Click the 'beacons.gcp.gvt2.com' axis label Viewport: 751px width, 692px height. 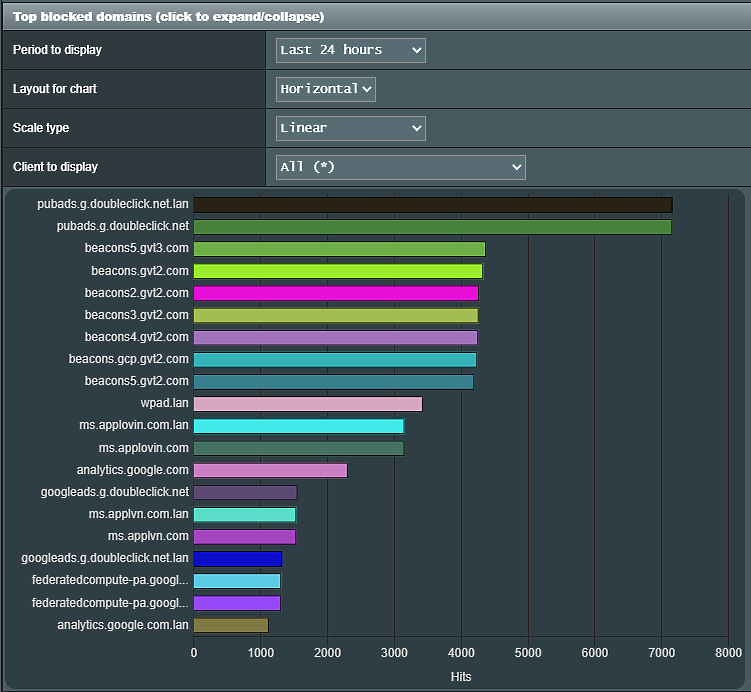tap(128, 359)
